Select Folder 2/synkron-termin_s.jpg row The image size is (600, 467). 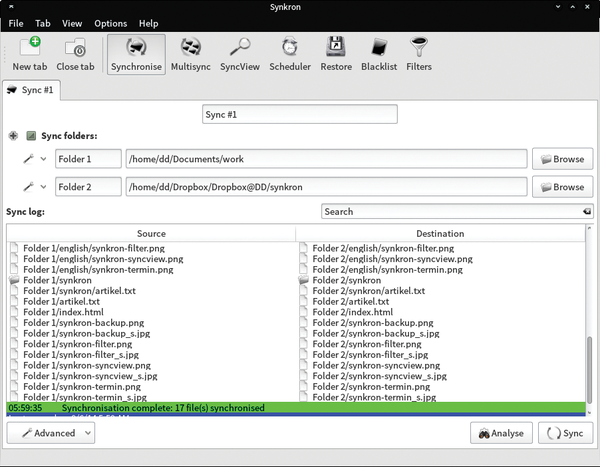click(x=441, y=397)
